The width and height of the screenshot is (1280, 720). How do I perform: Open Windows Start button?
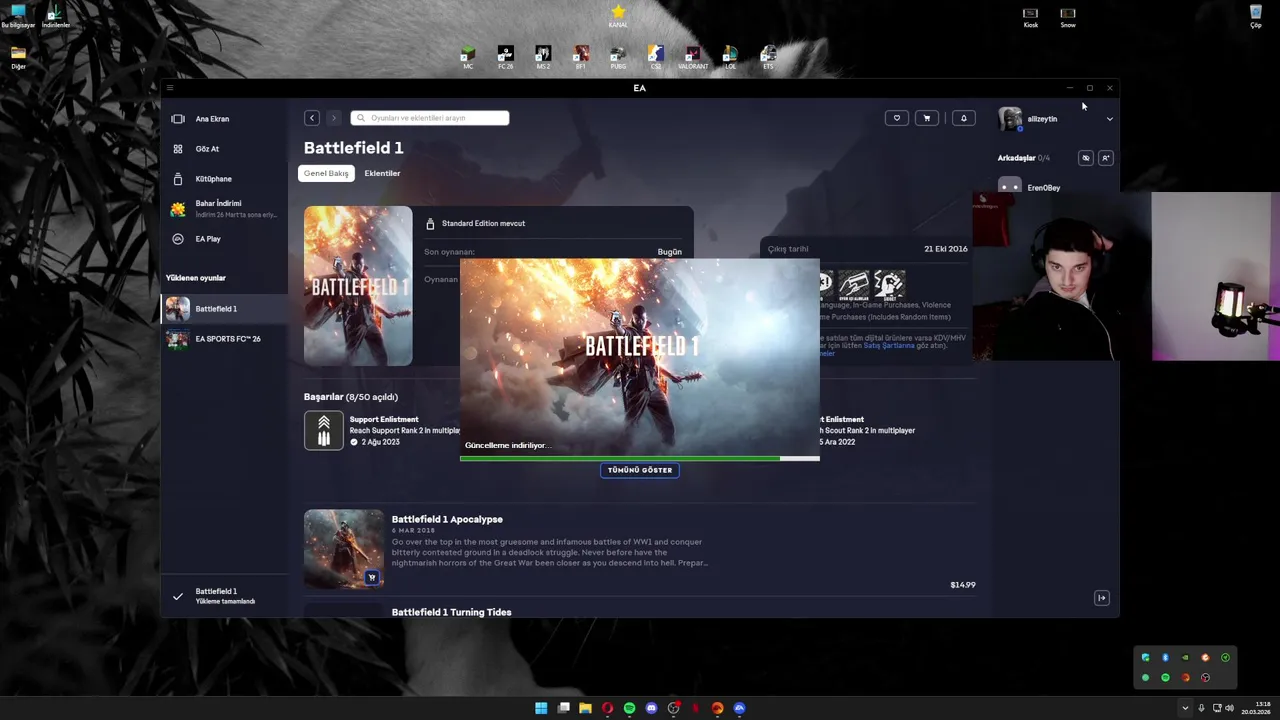coord(541,708)
